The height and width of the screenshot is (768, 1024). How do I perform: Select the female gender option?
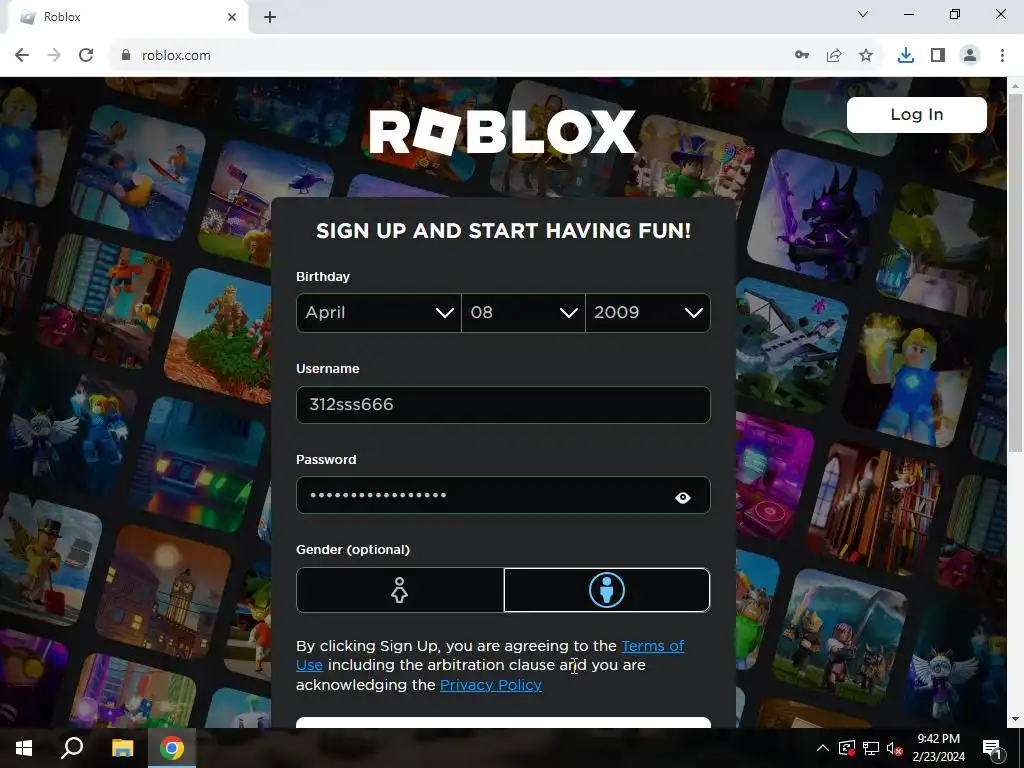[400, 590]
